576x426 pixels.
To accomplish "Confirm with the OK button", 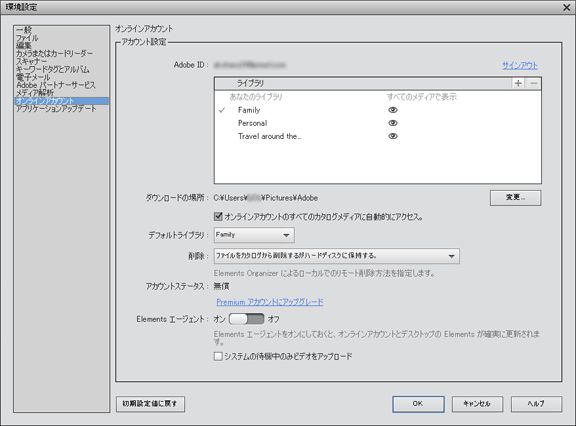I will (x=418, y=404).
